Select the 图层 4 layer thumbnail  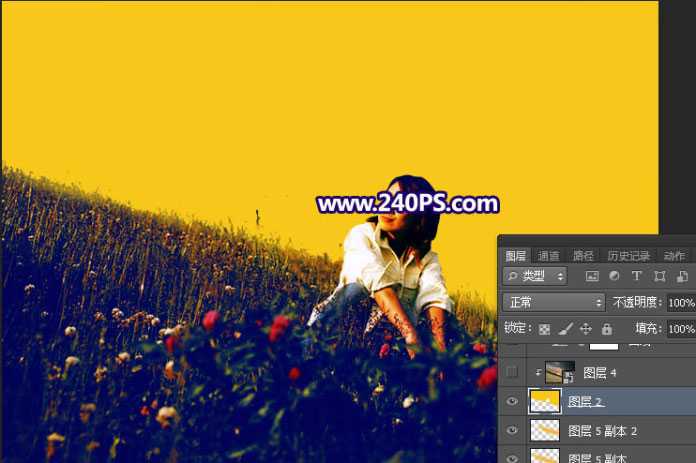tap(559, 373)
